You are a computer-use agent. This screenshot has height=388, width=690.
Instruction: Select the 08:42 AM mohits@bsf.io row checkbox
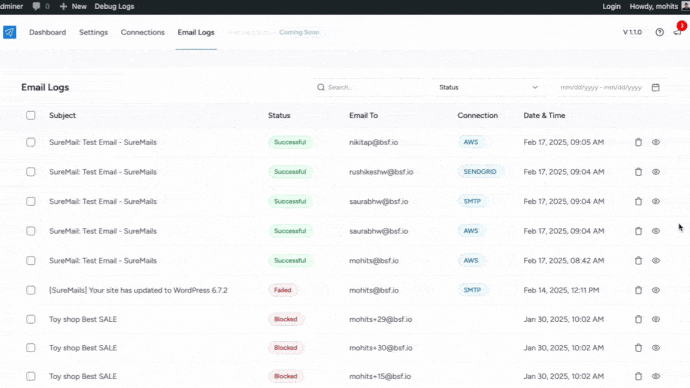click(30, 260)
